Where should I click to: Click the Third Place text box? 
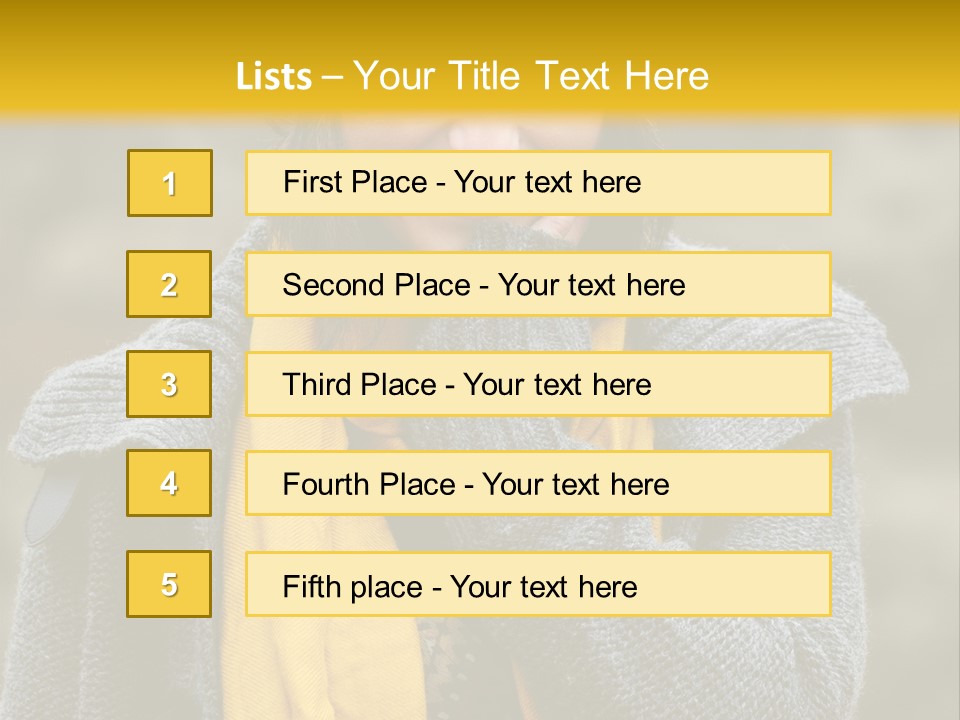pyautogui.click(x=538, y=384)
